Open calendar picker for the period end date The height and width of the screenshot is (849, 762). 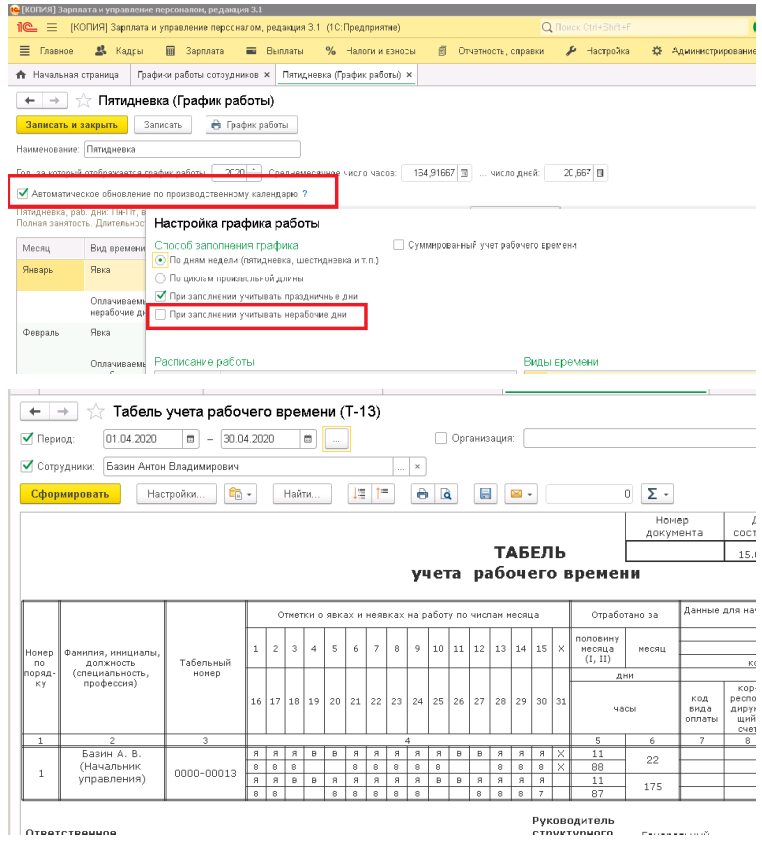click(307, 439)
